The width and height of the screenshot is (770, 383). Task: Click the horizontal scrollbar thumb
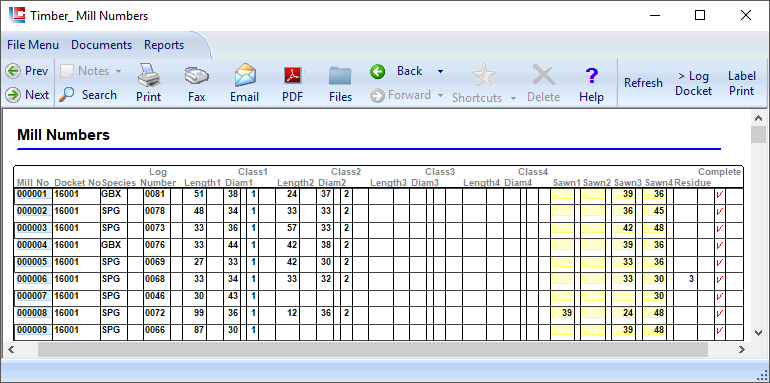(373, 350)
